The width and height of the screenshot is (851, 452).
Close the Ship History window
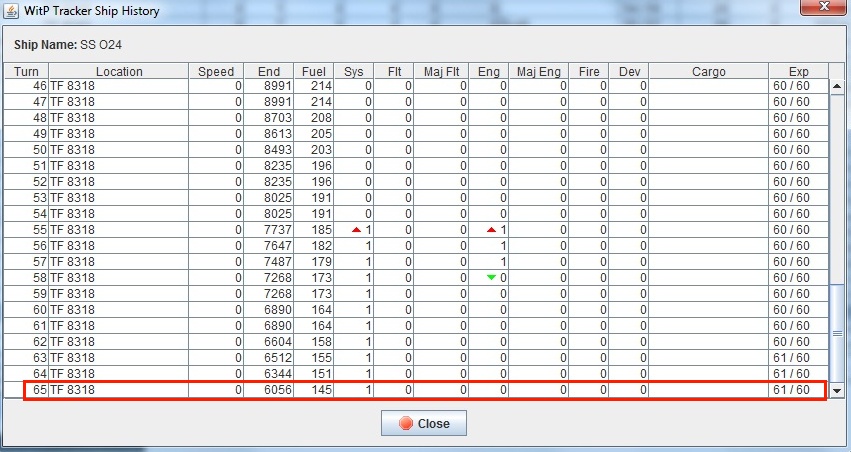tap(823, 7)
